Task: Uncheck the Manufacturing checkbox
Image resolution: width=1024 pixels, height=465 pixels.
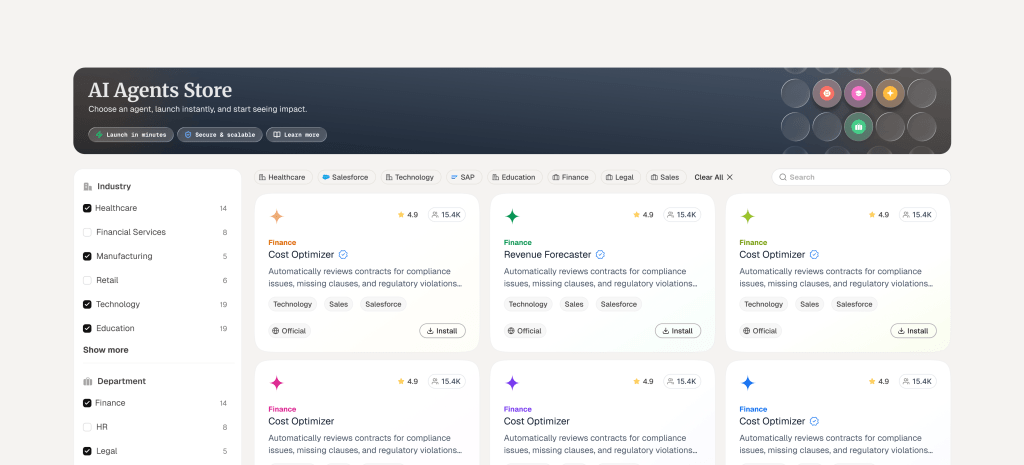Action: tap(87, 257)
